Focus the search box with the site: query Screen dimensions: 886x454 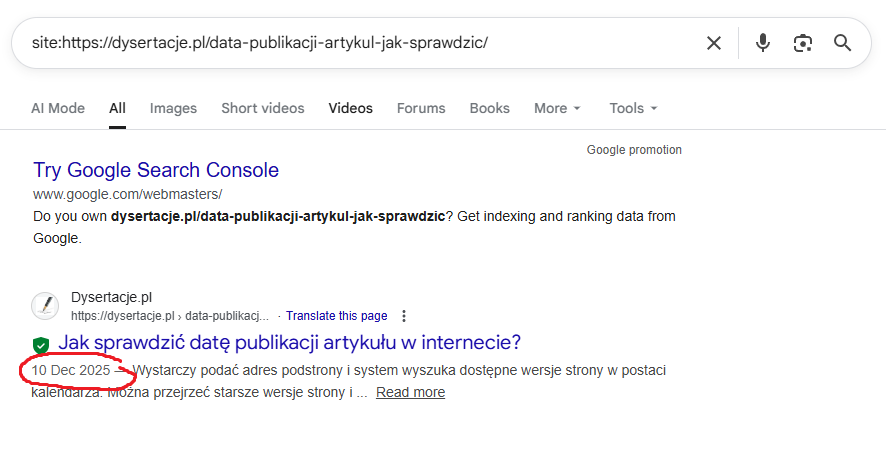[x=350, y=43]
